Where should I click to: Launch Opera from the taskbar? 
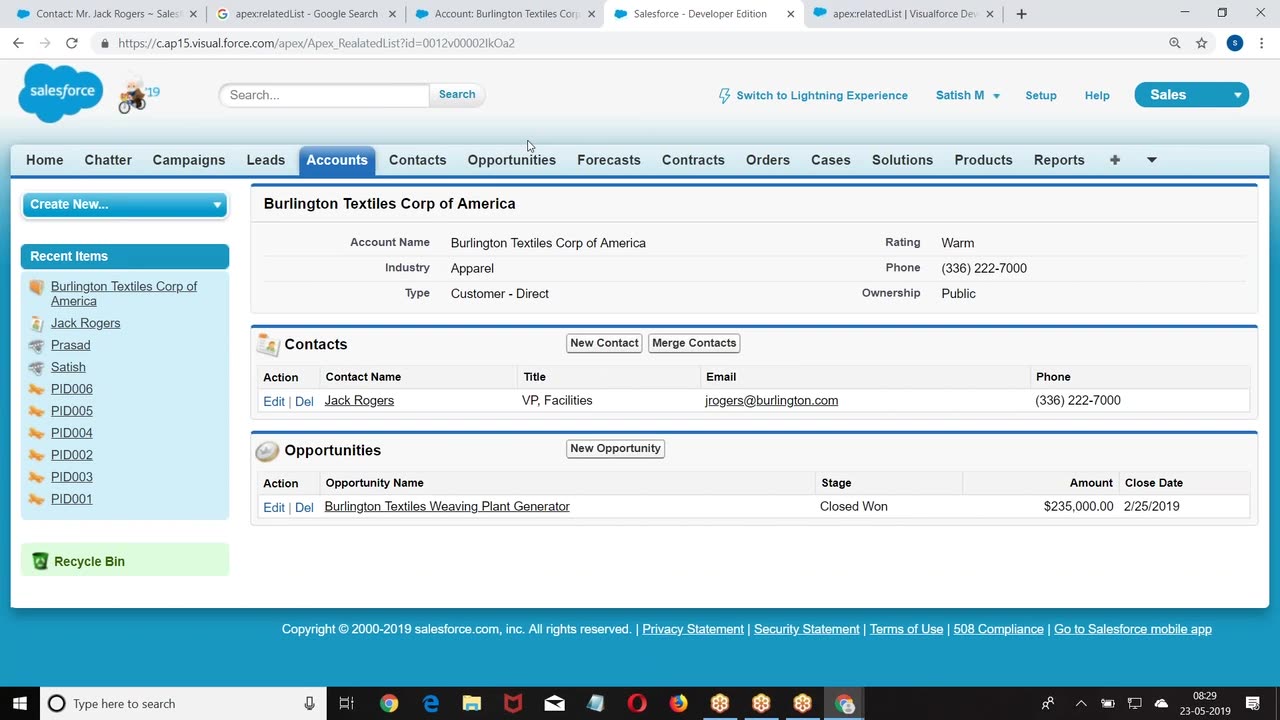click(x=637, y=703)
